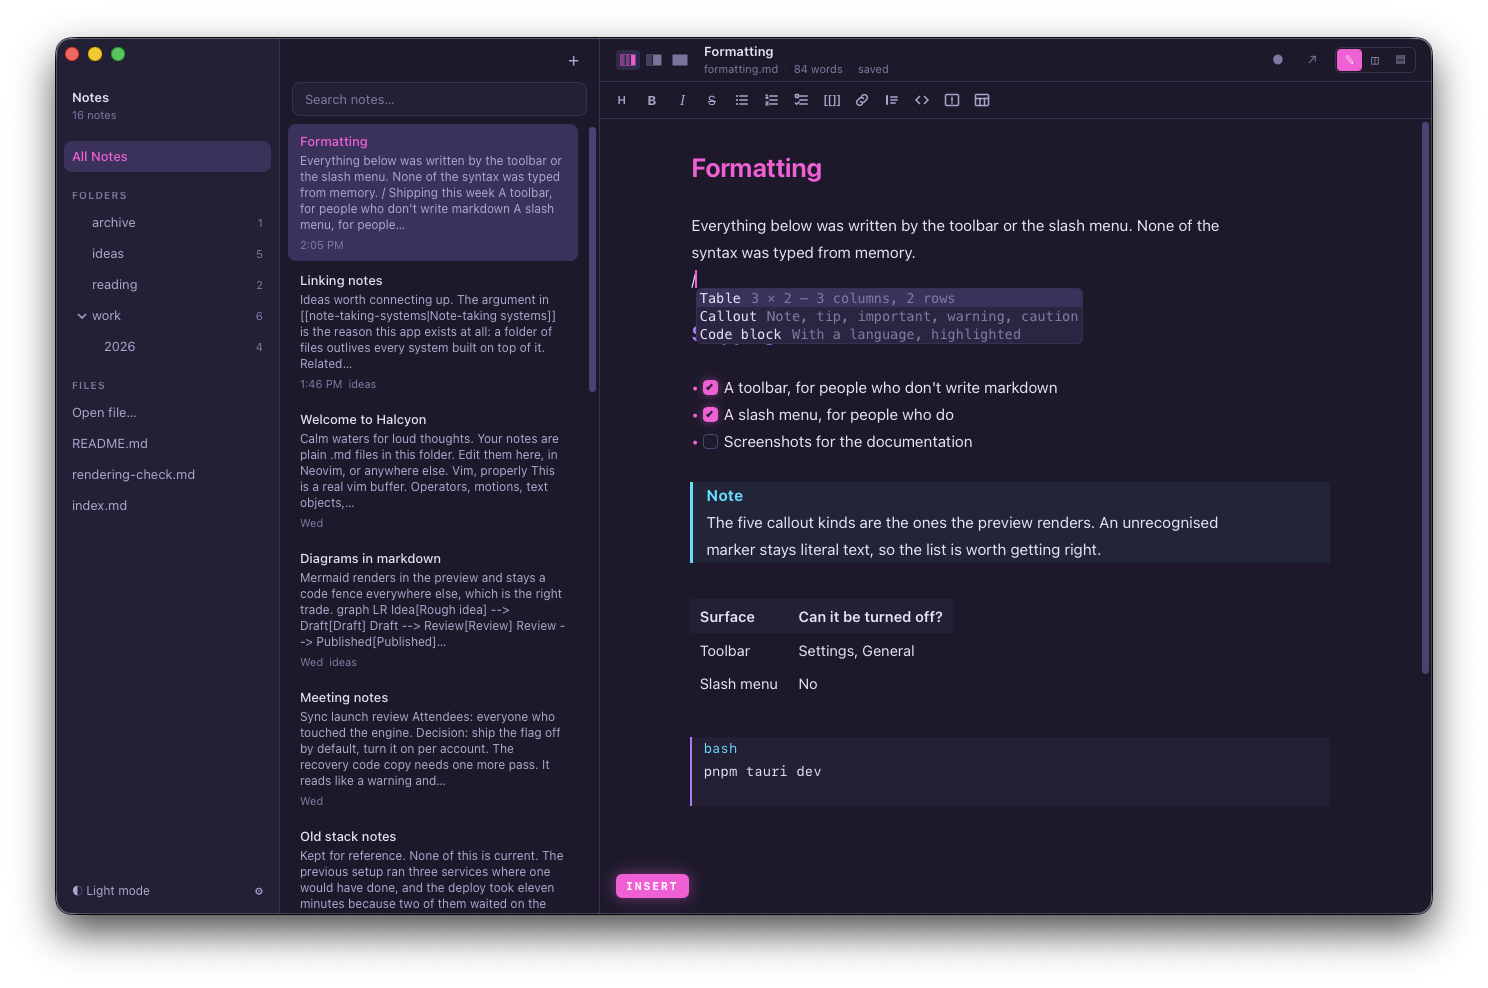Collapse the work folder chevron
The height and width of the screenshot is (988, 1488).
(82, 316)
